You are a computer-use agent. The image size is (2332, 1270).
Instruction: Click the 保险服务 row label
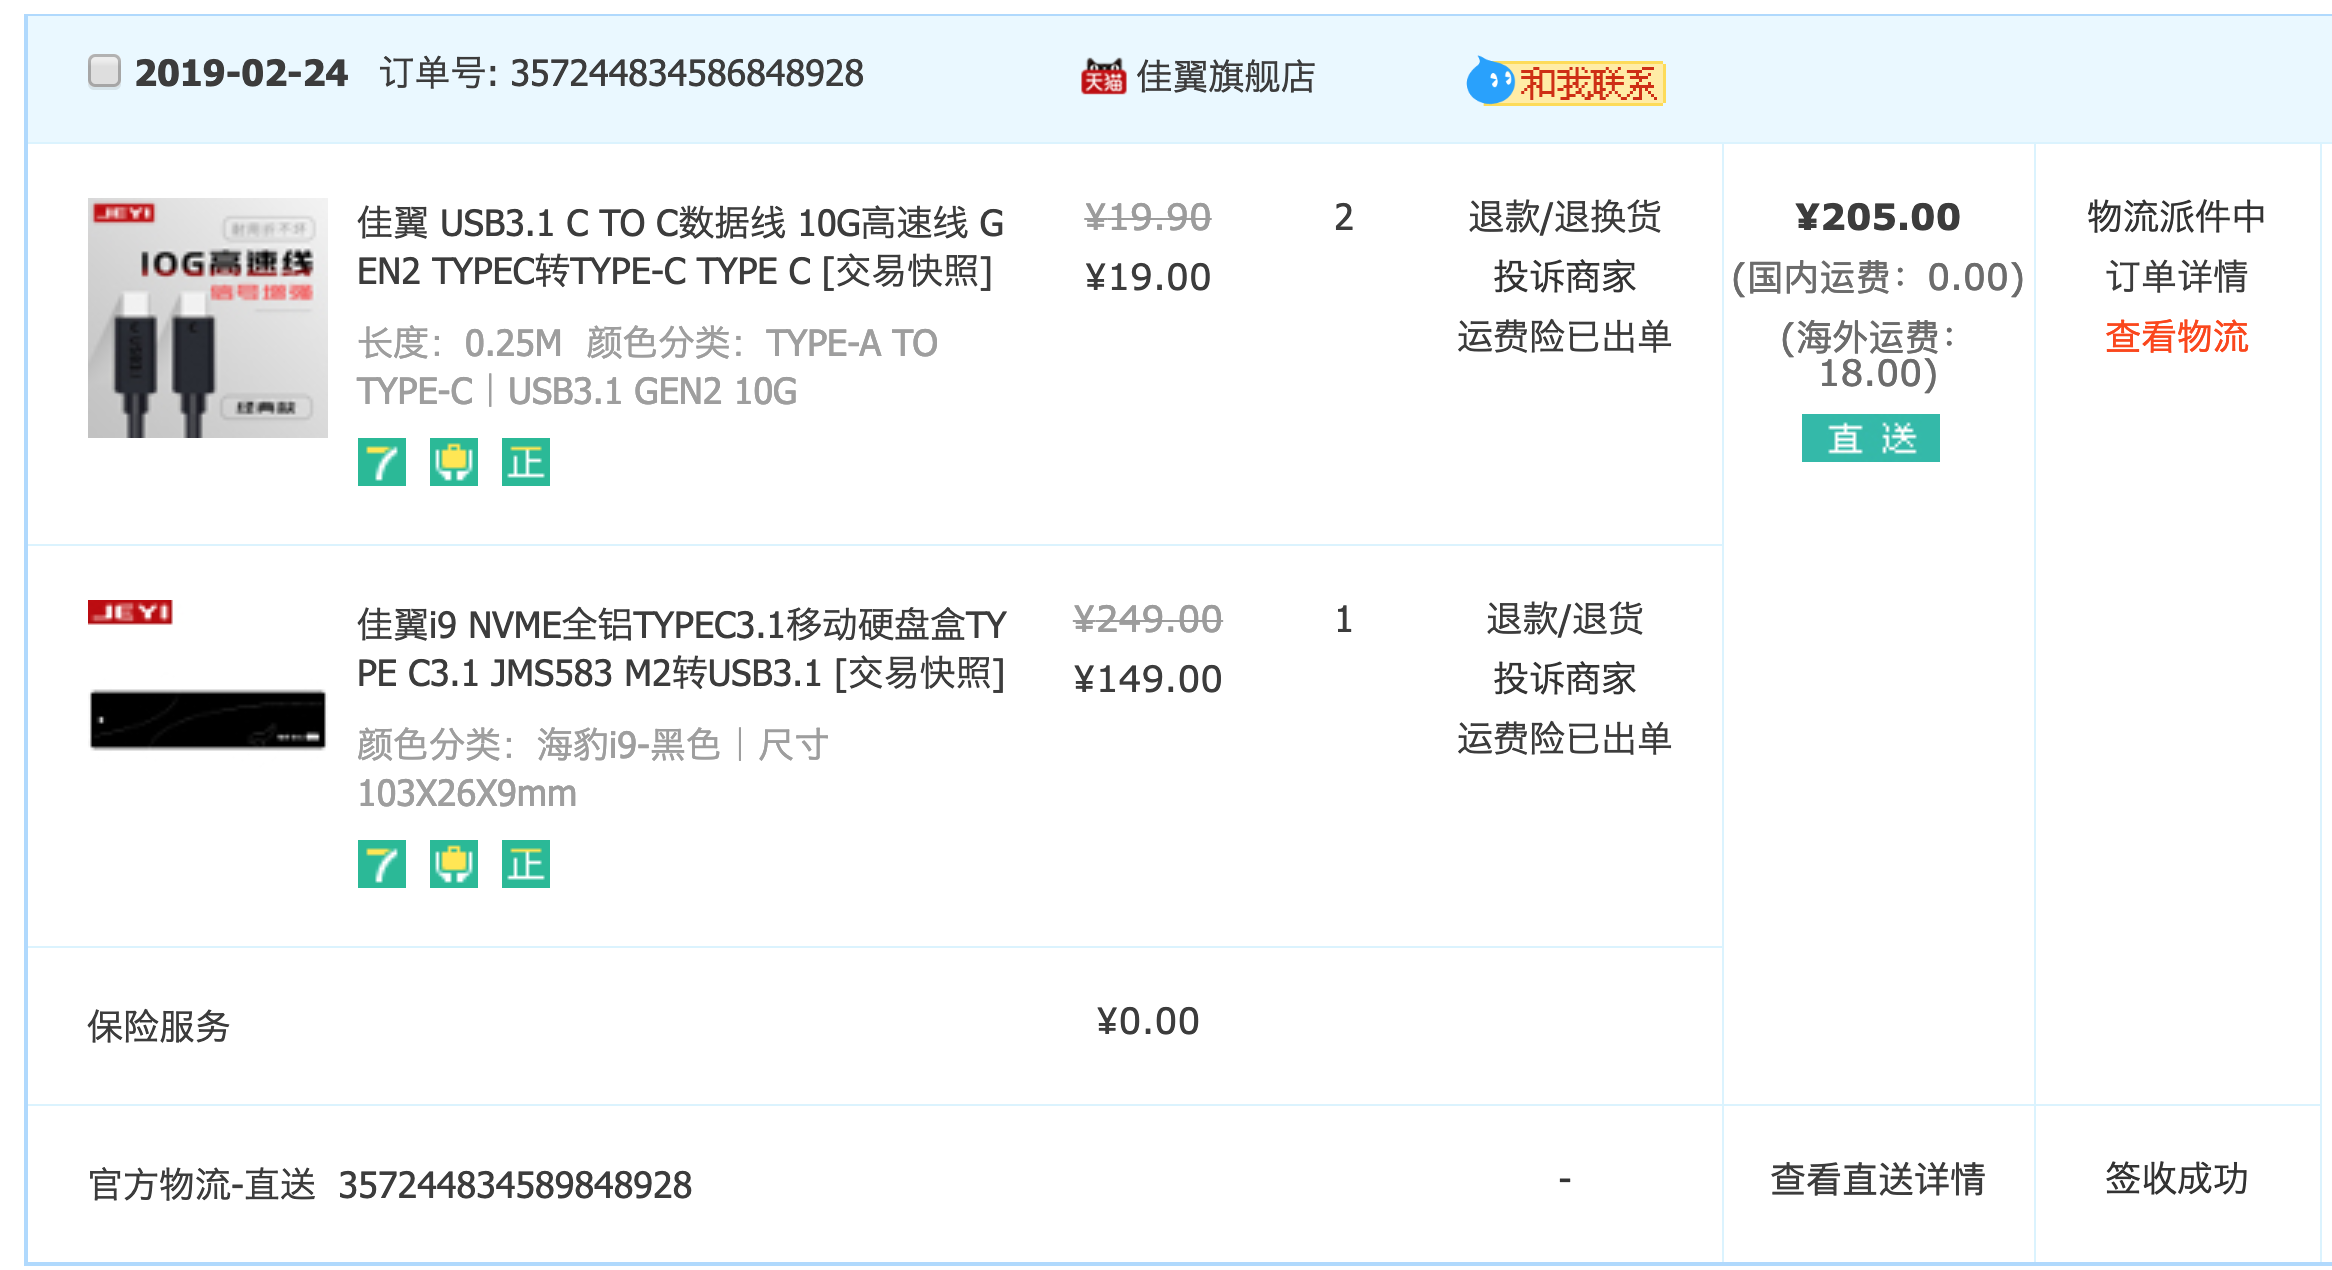(159, 1026)
